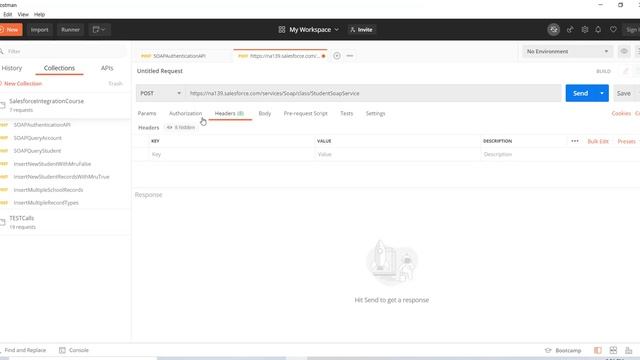Open the Pre-request Script tab
The width and height of the screenshot is (640, 360).
[305, 113]
